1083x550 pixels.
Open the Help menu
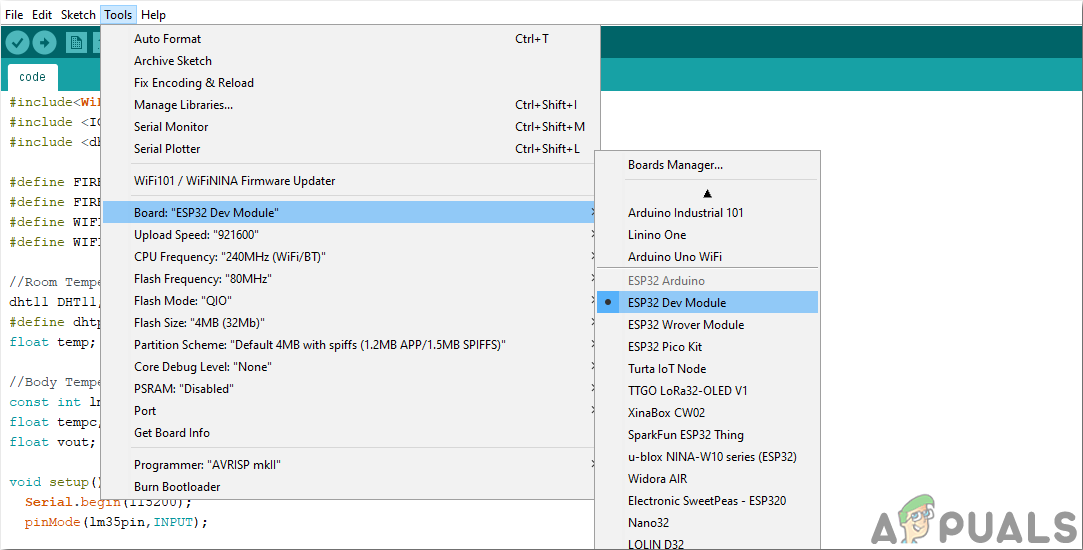point(153,15)
